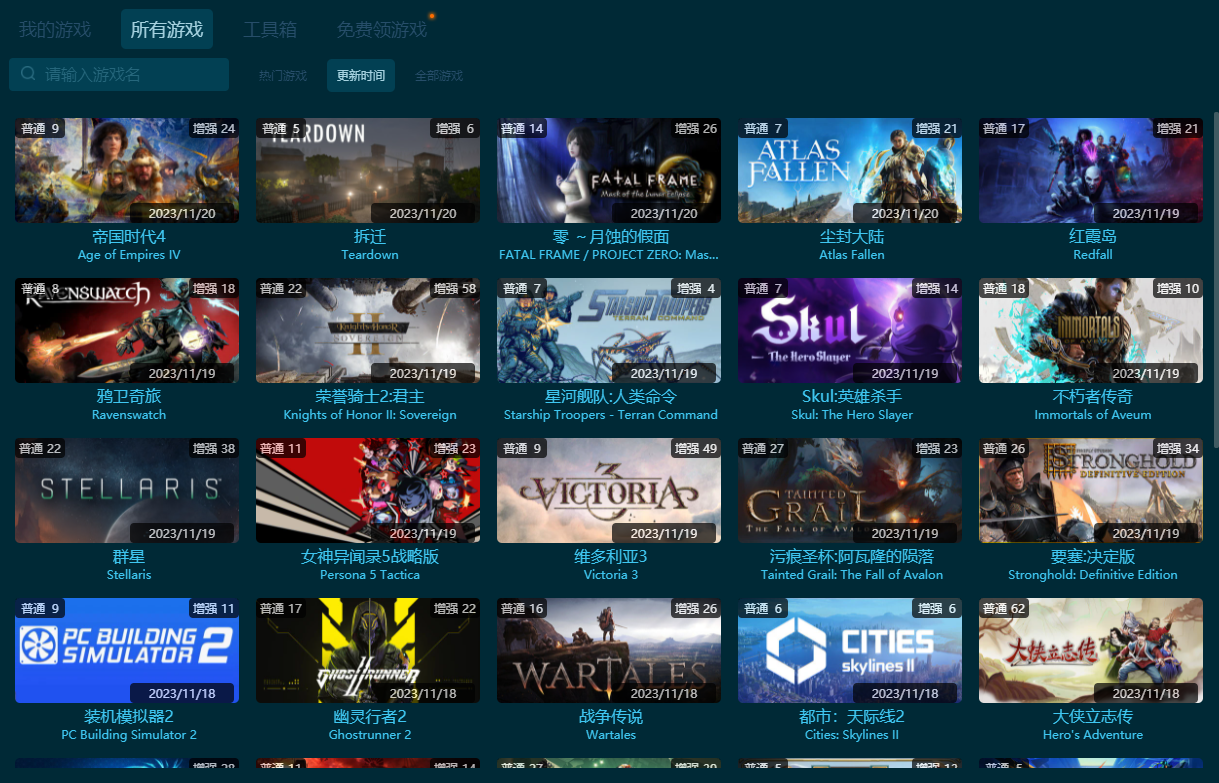Open the 鸦卫奇旅 title link
The image size is (1219, 783).
click(129, 397)
